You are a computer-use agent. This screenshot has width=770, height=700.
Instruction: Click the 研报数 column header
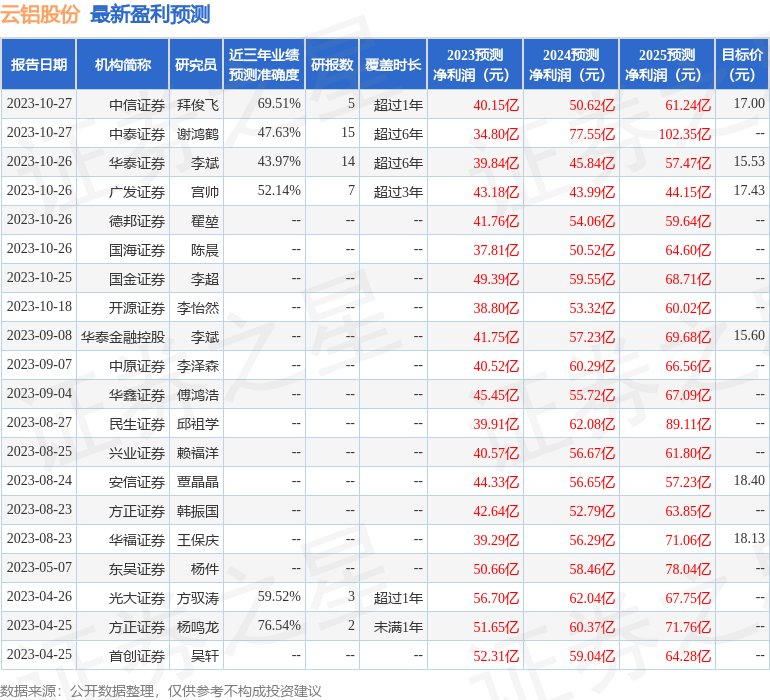[x=332, y=64]
